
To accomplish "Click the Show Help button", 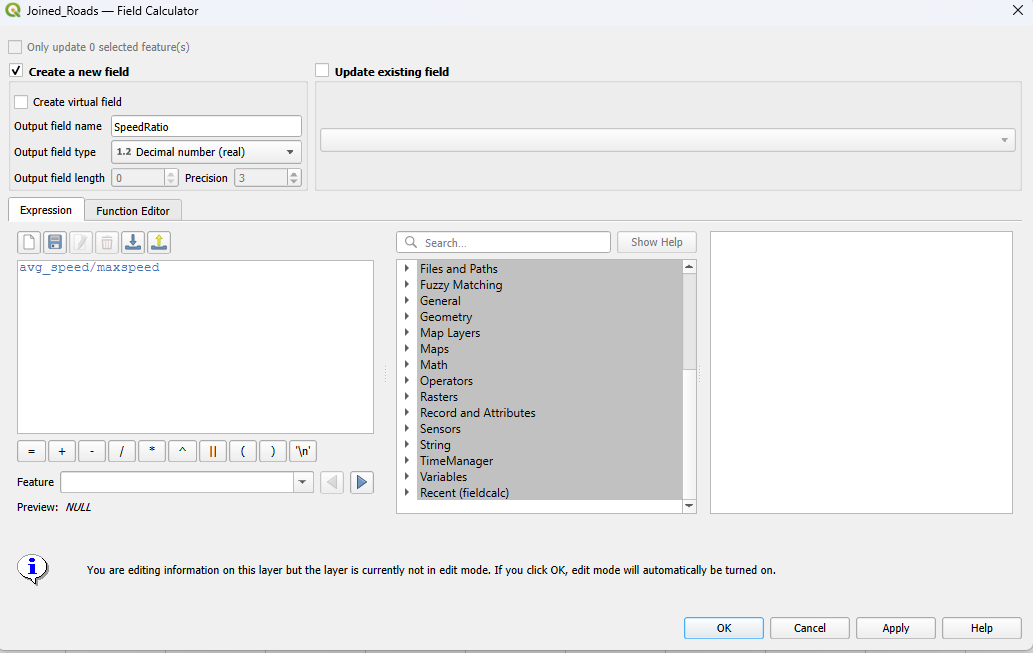I will coord(656,242).
